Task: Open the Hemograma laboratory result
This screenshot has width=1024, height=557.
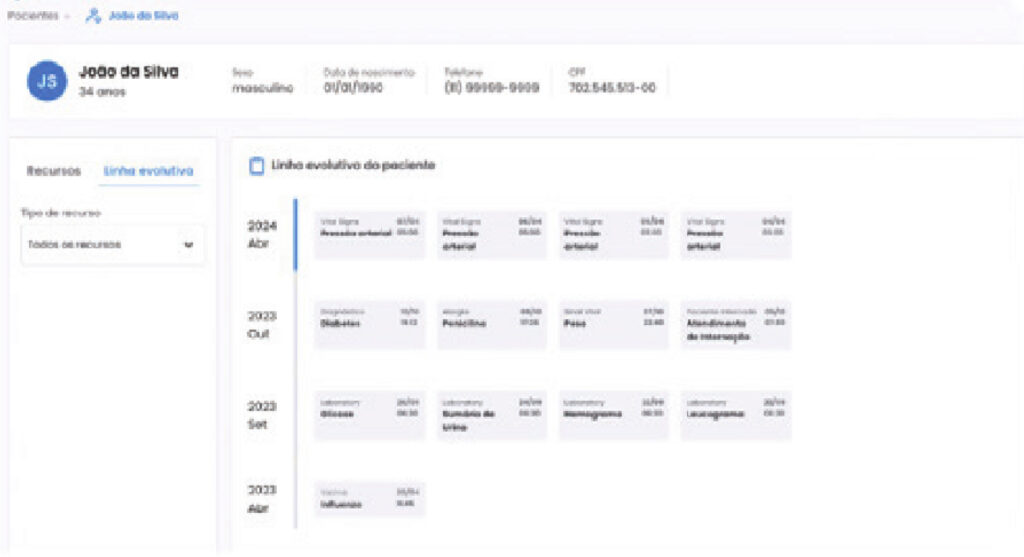Action: (x=613, y=414)
